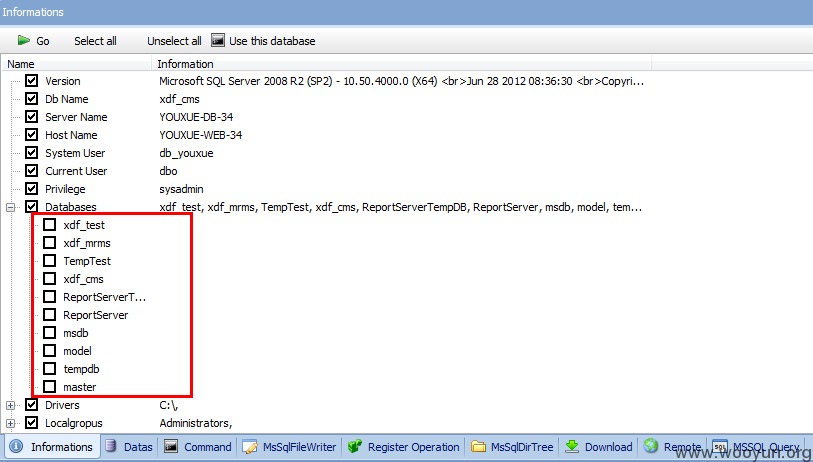The image size is (813, 462).
Task: Click Unselect all button
Action: [x=174, y=41]
